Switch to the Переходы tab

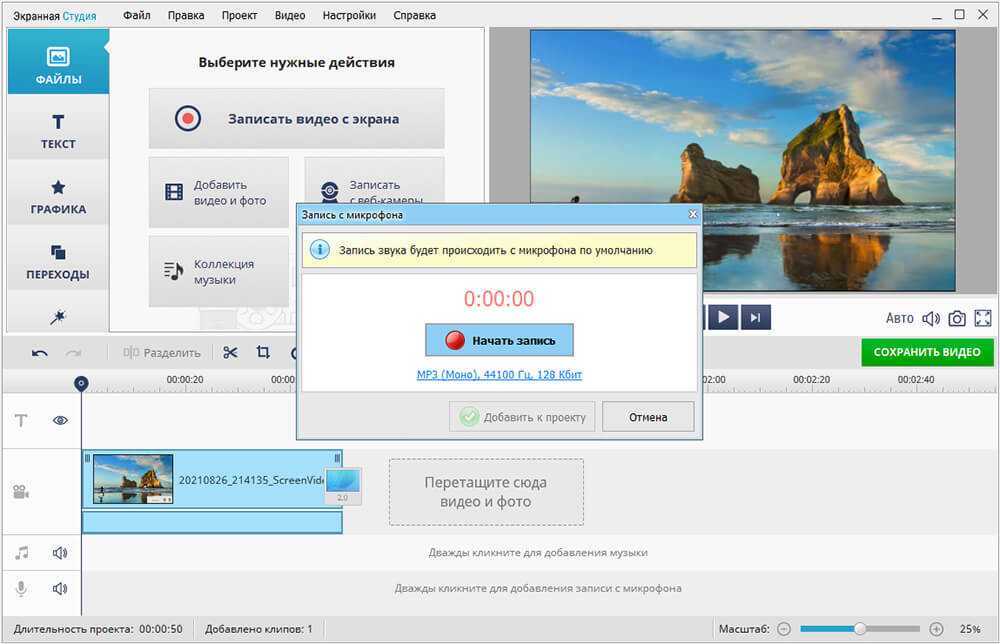(58, 260)
